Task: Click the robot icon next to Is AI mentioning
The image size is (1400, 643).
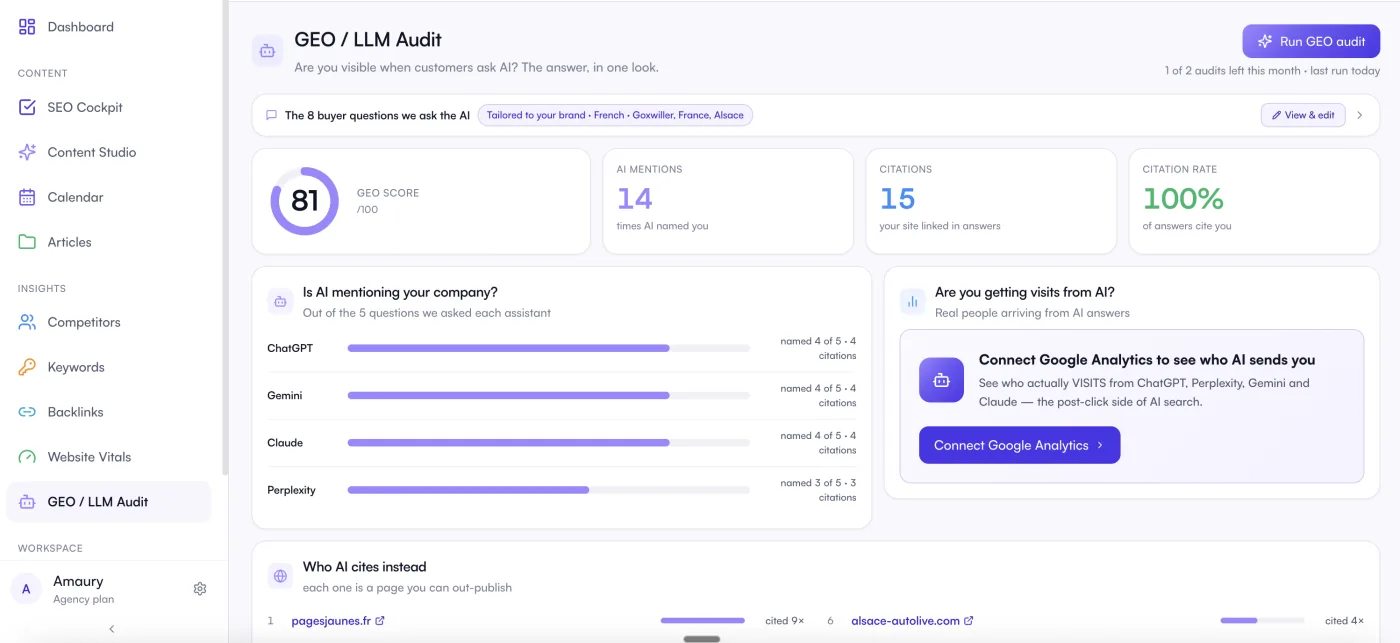Action: point(280,301)
